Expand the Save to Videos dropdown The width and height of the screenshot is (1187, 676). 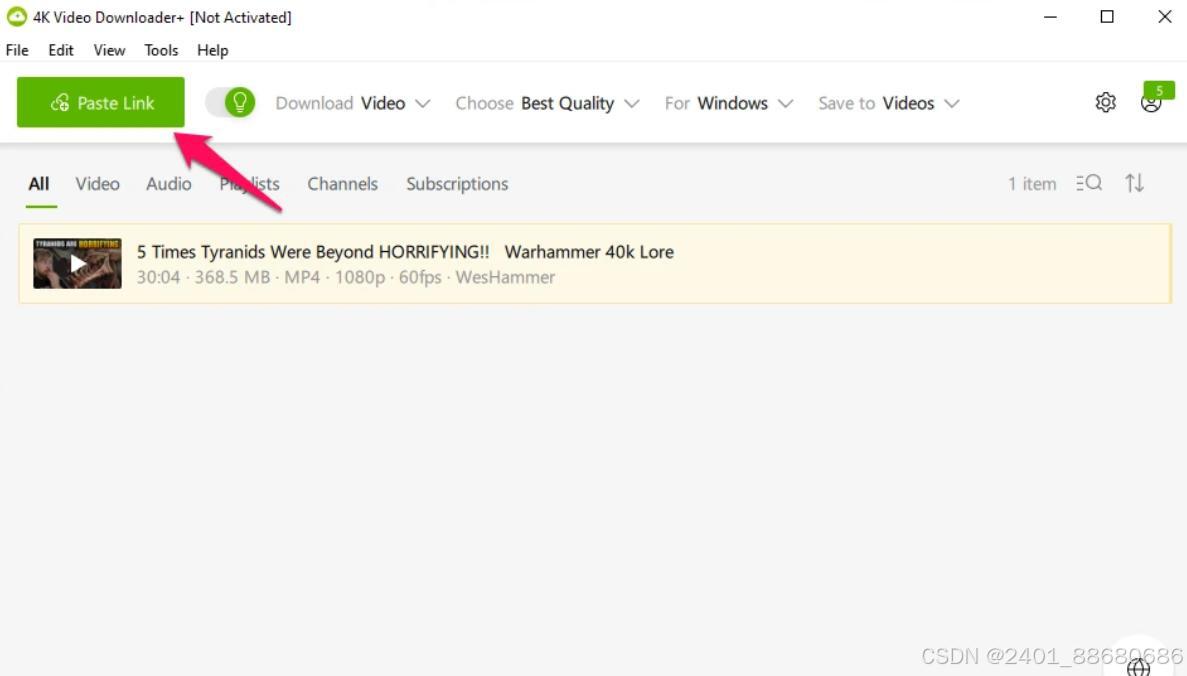click(x=889, y=103)
